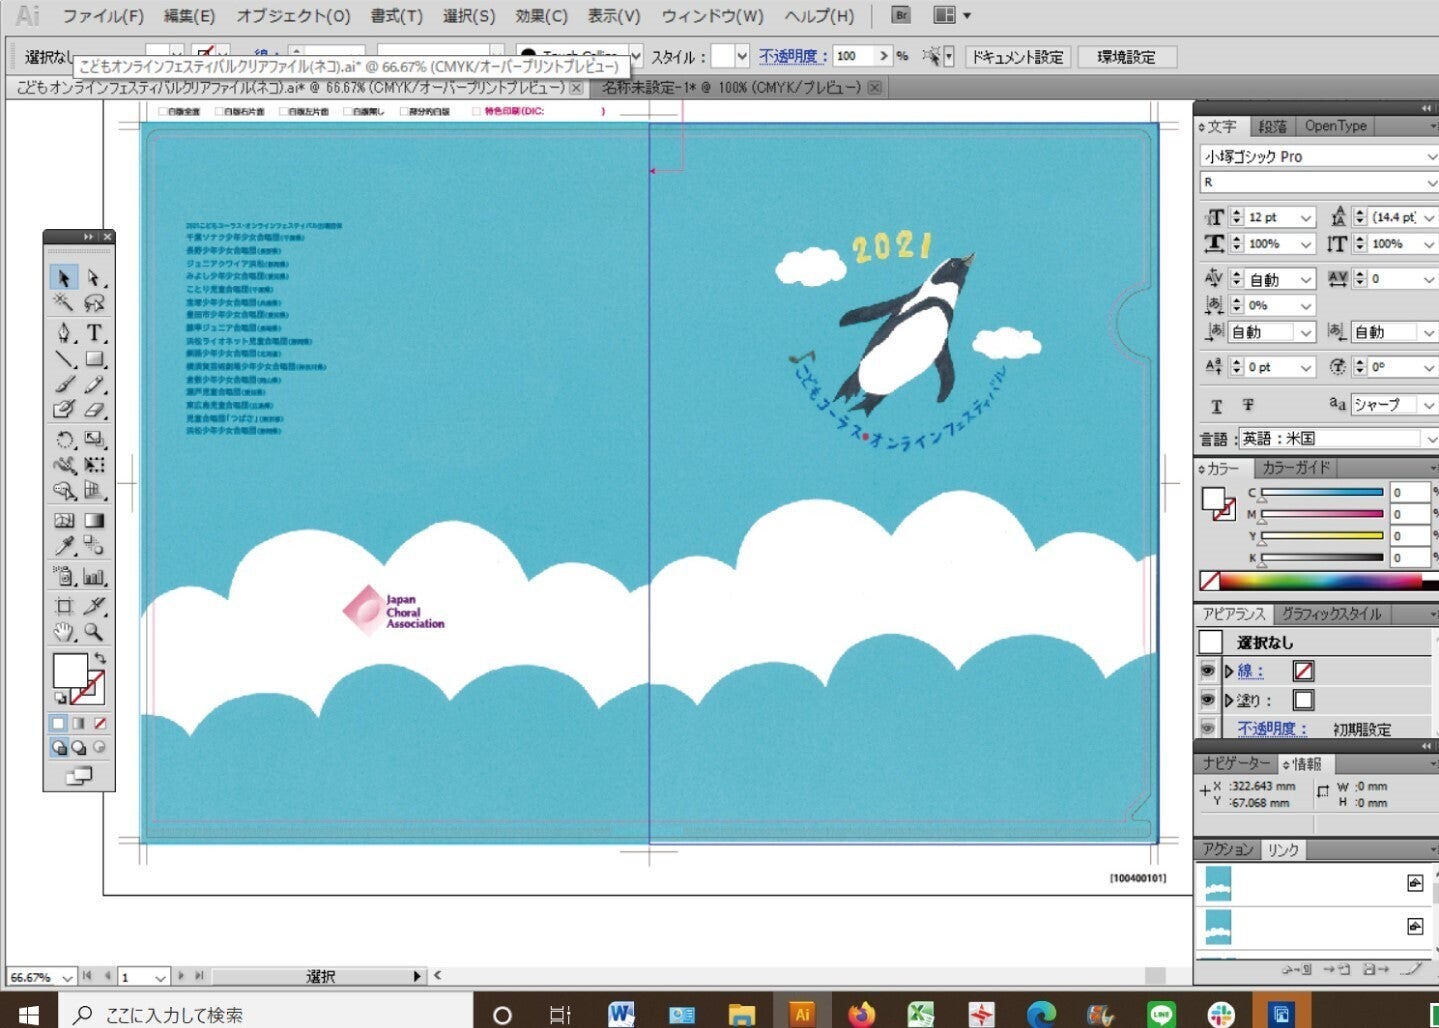Expand the 線 stroke disclosure triangle
1439x1028 pixels.
1229,671
